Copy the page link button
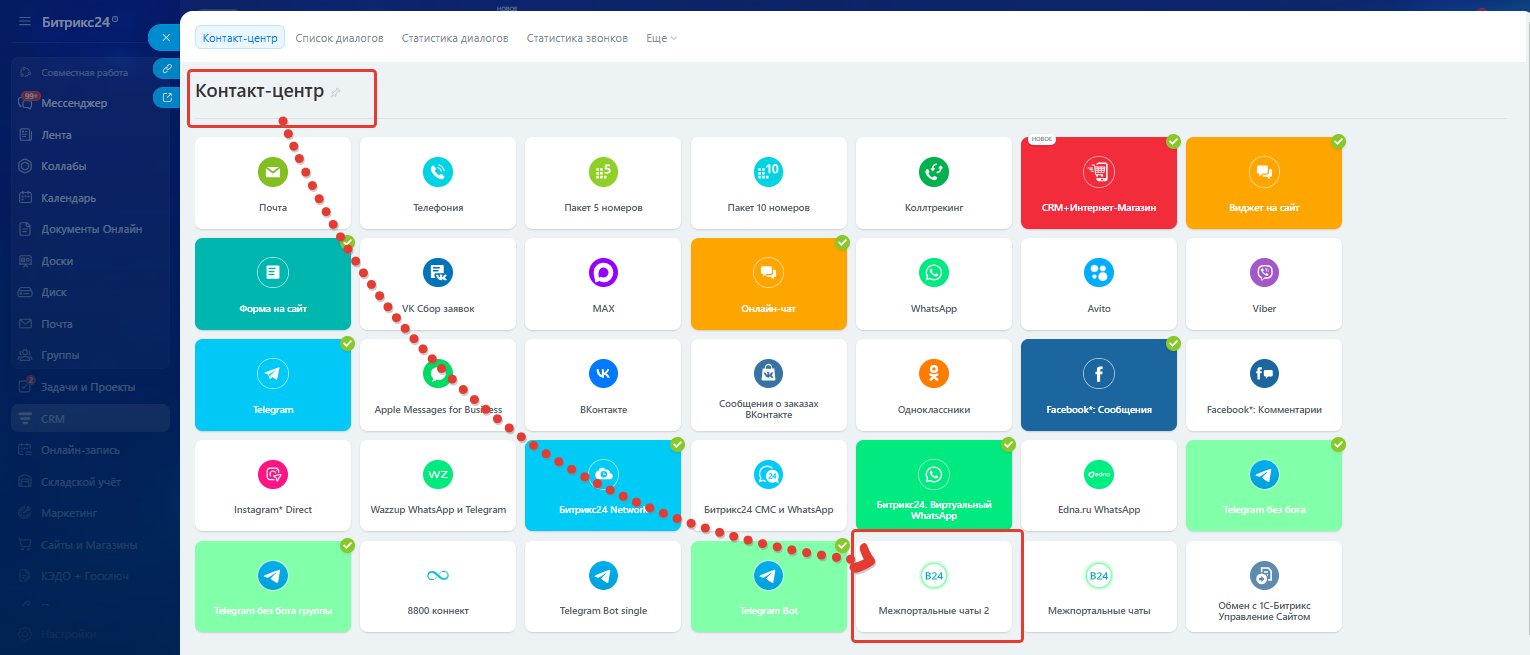This screenshot has width=1530, height=655. click(167, 68)
